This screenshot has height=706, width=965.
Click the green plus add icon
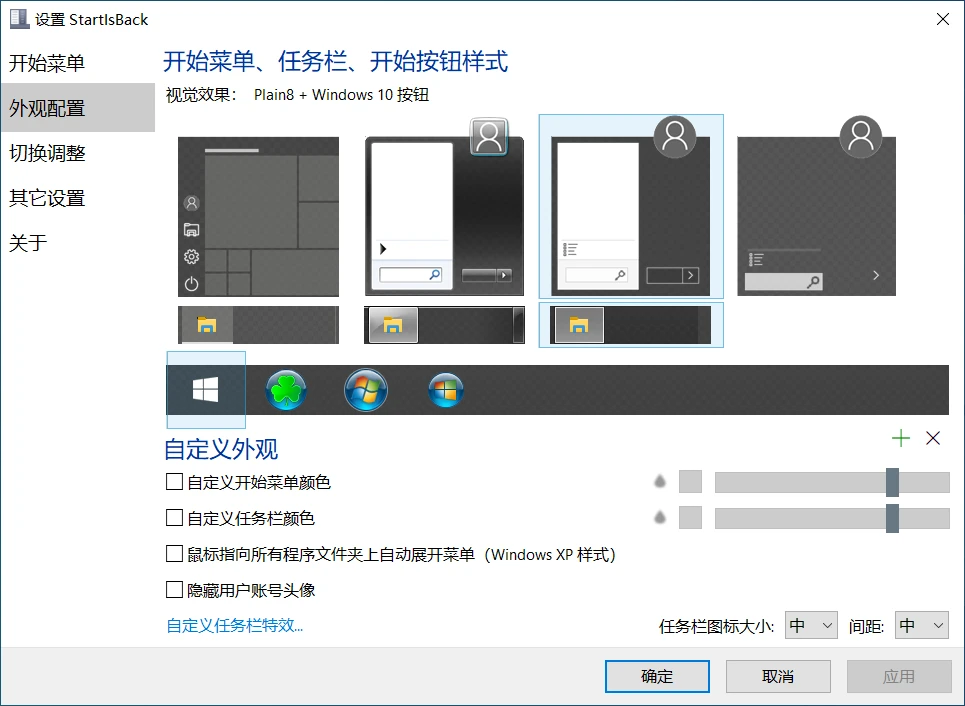901,438
